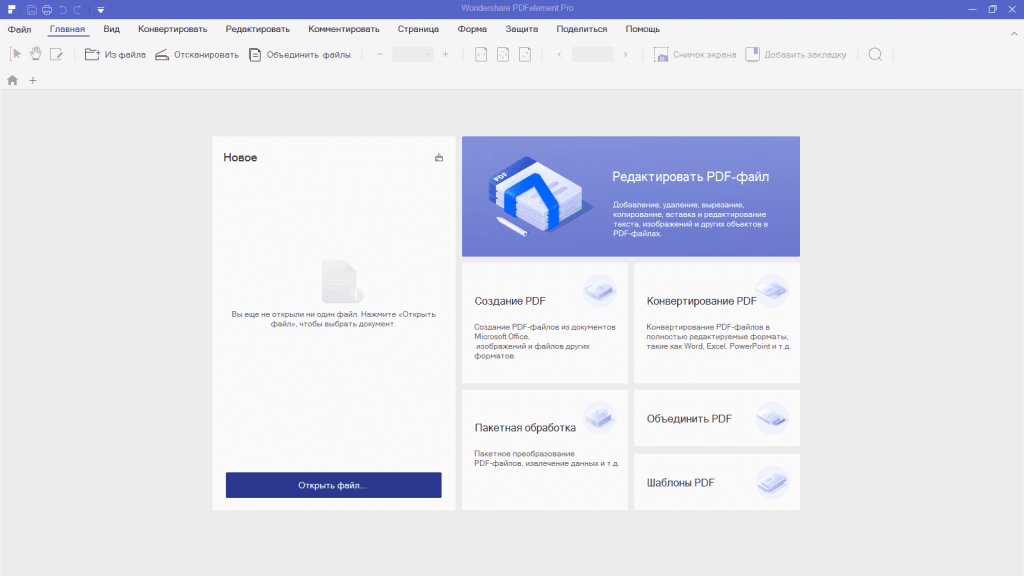
Task: Open quick access toolbar dropdown arrow
Action: 101,10
